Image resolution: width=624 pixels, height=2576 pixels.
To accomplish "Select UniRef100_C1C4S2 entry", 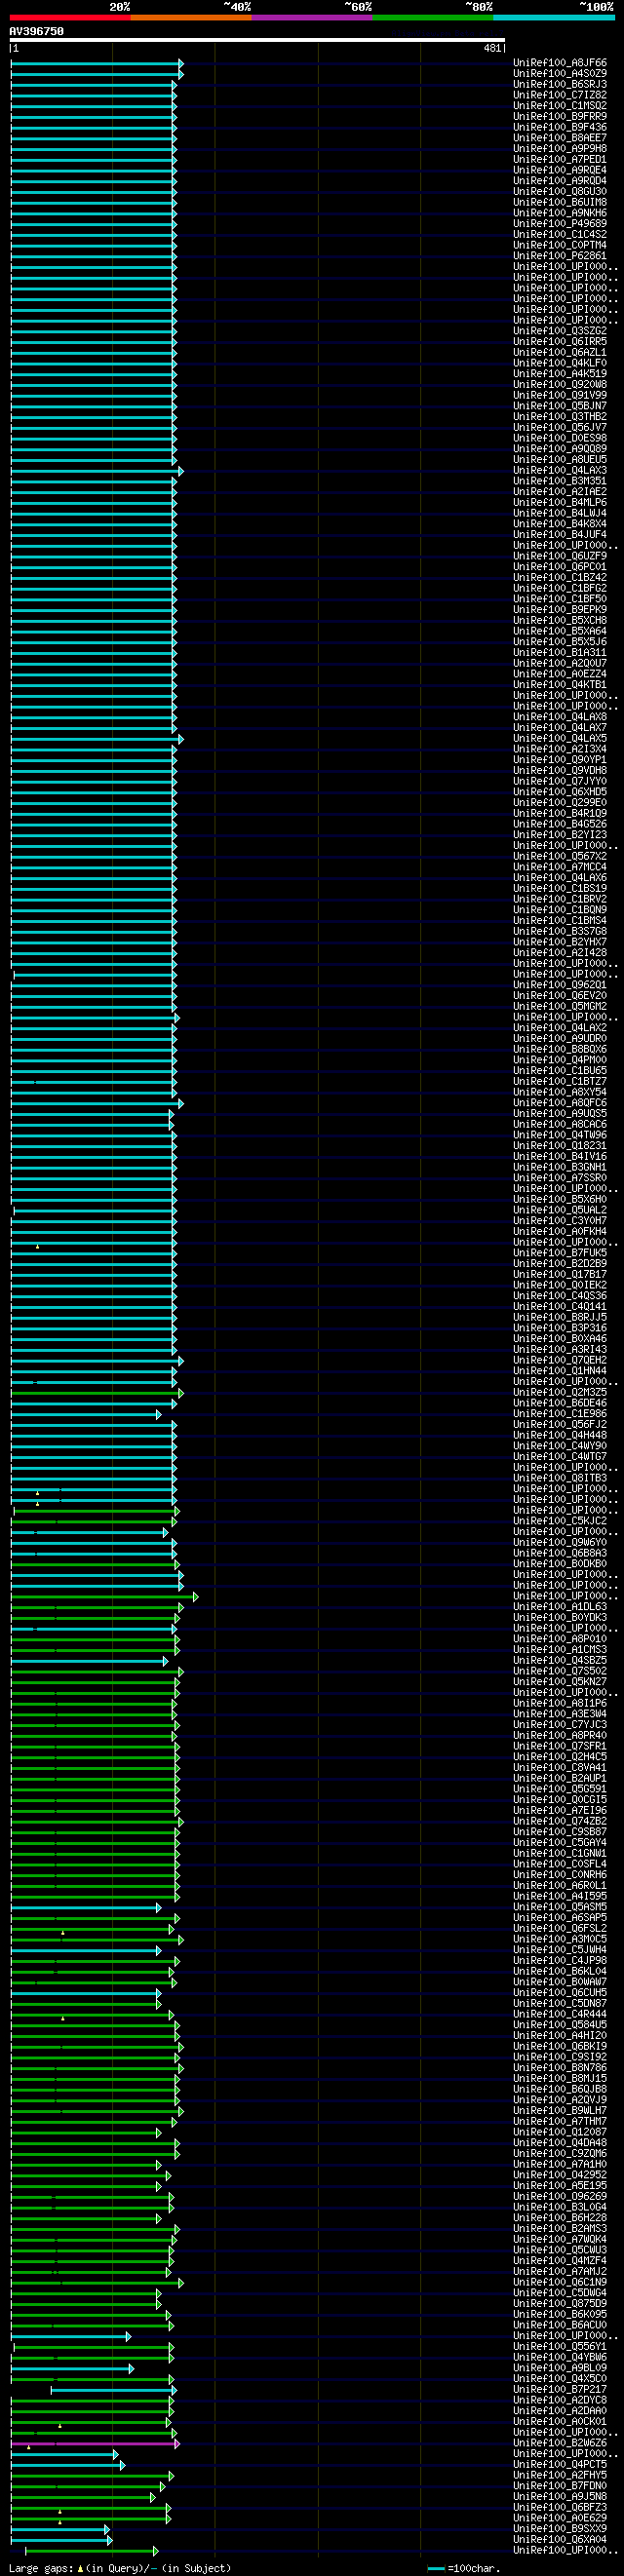I will pos(560,234).
